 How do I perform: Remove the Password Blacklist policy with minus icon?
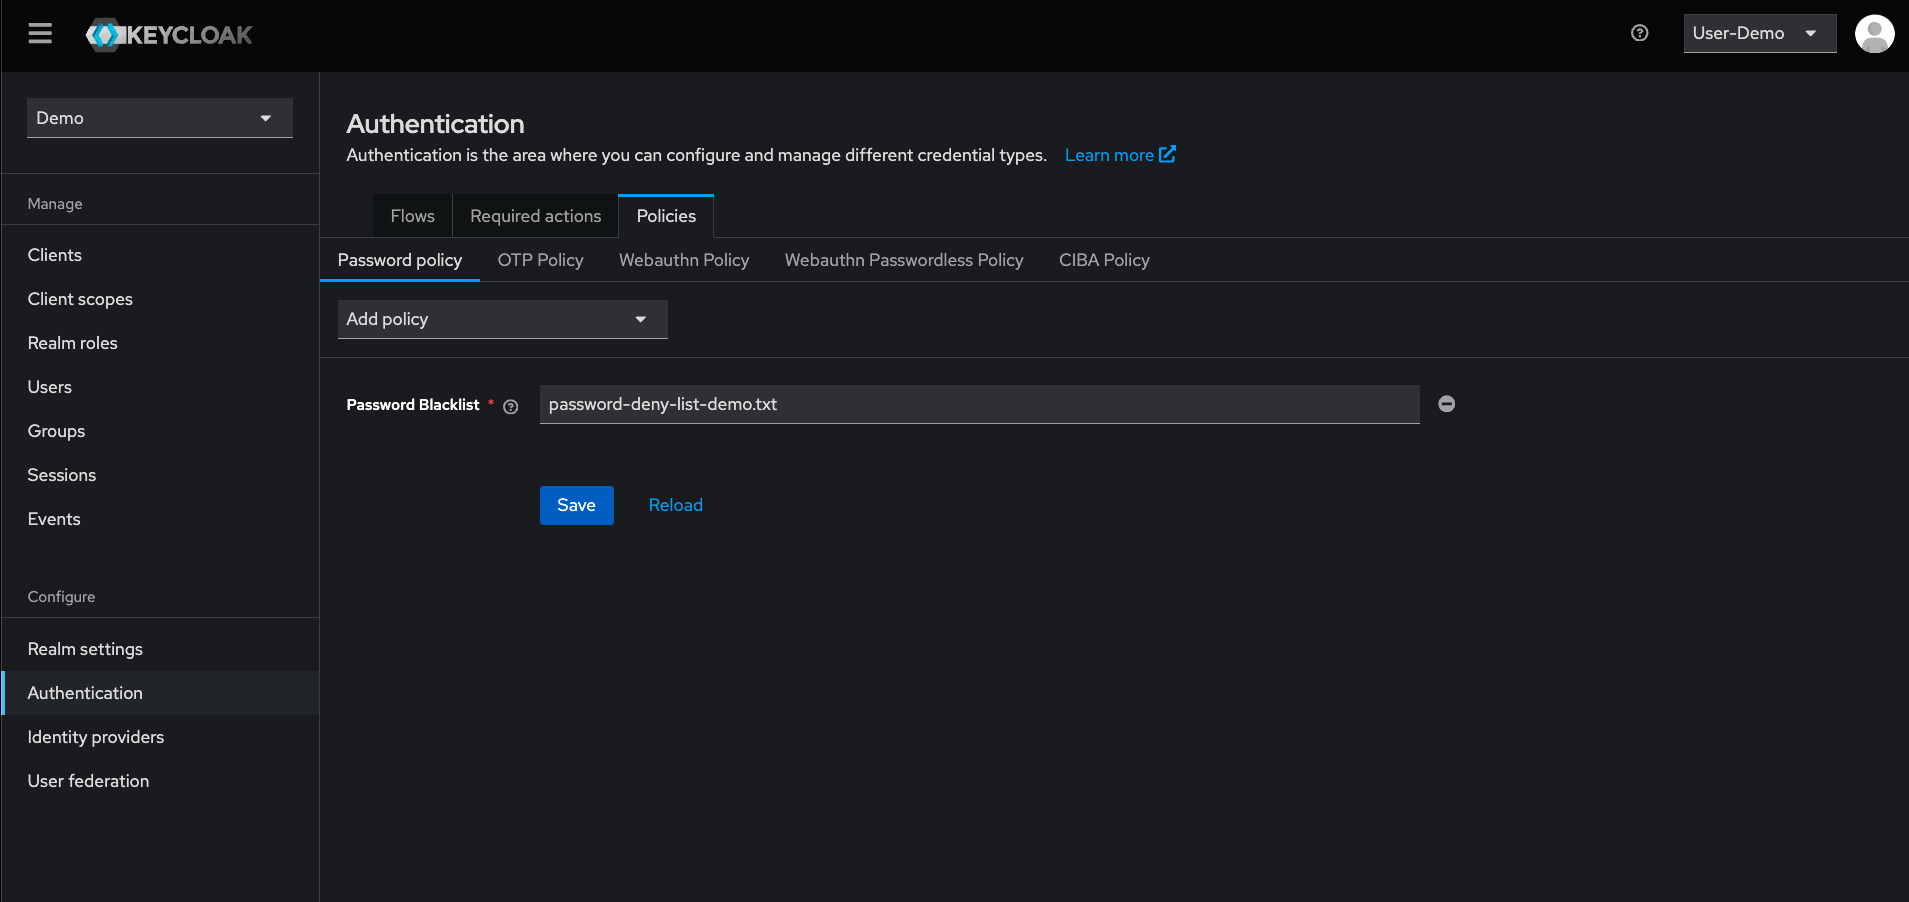[1446, 404]
